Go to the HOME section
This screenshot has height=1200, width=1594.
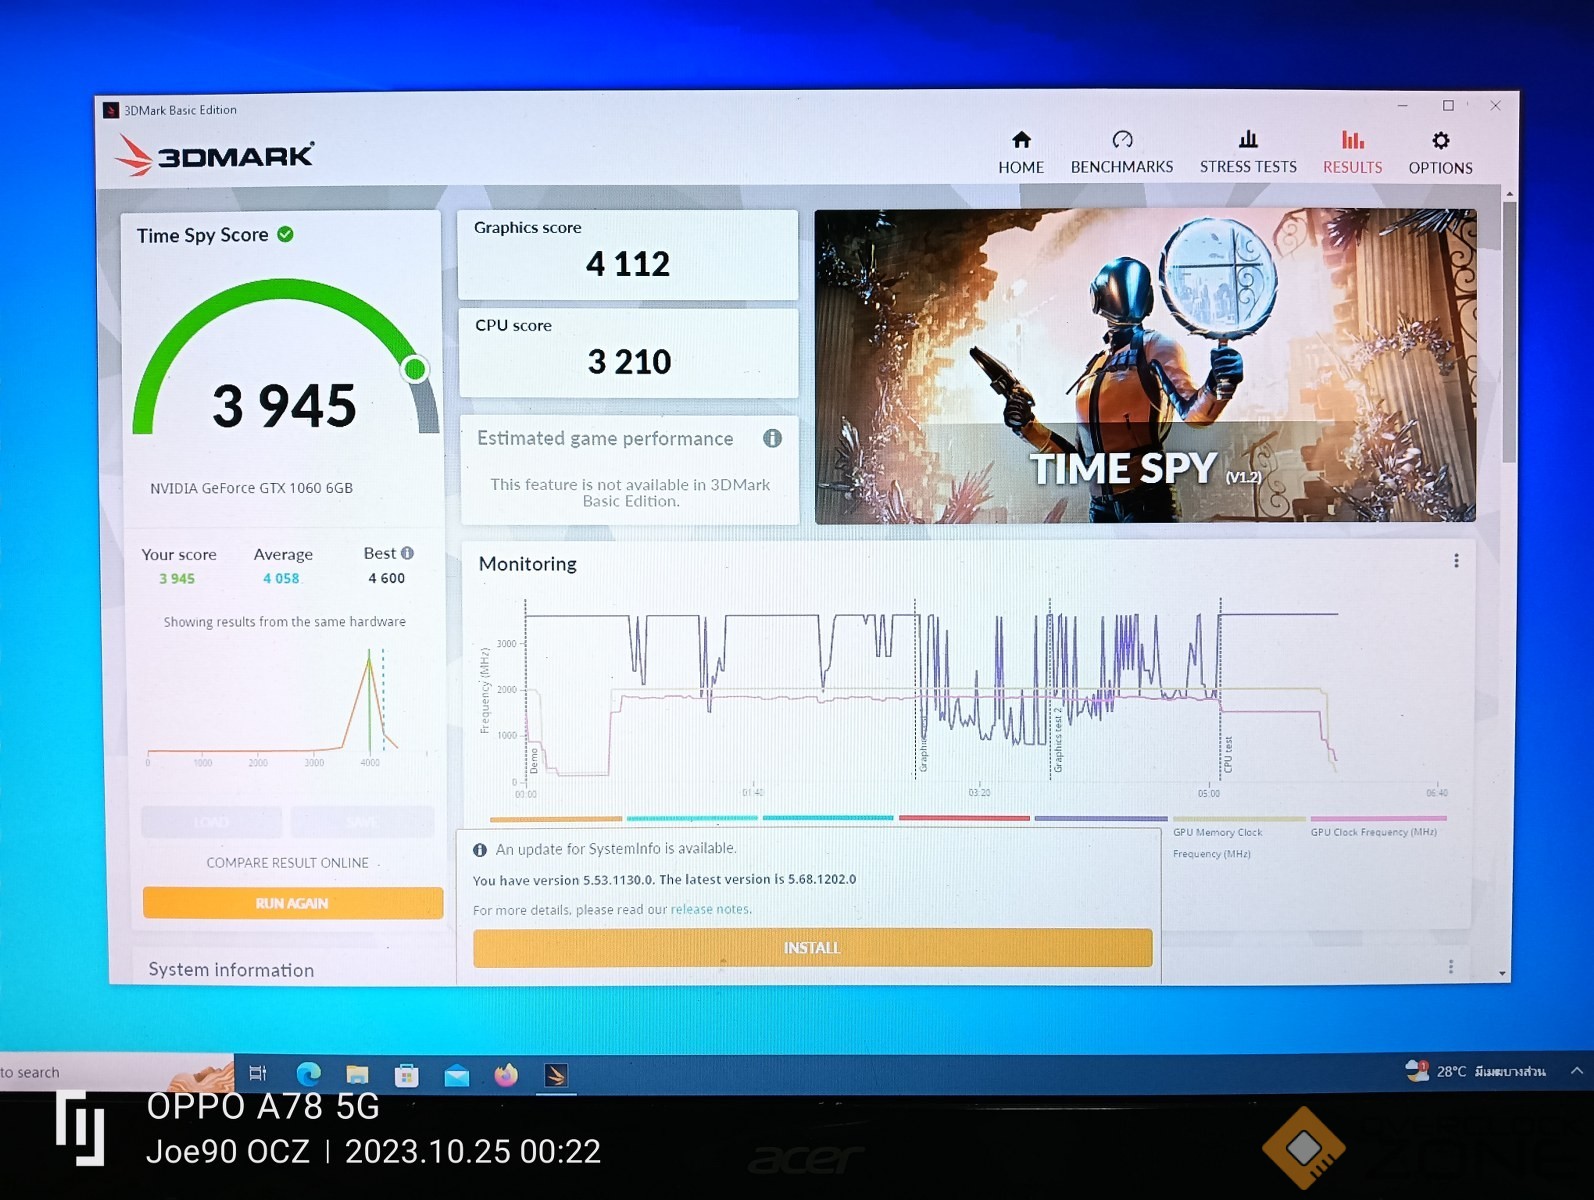tap(1021, 153)
